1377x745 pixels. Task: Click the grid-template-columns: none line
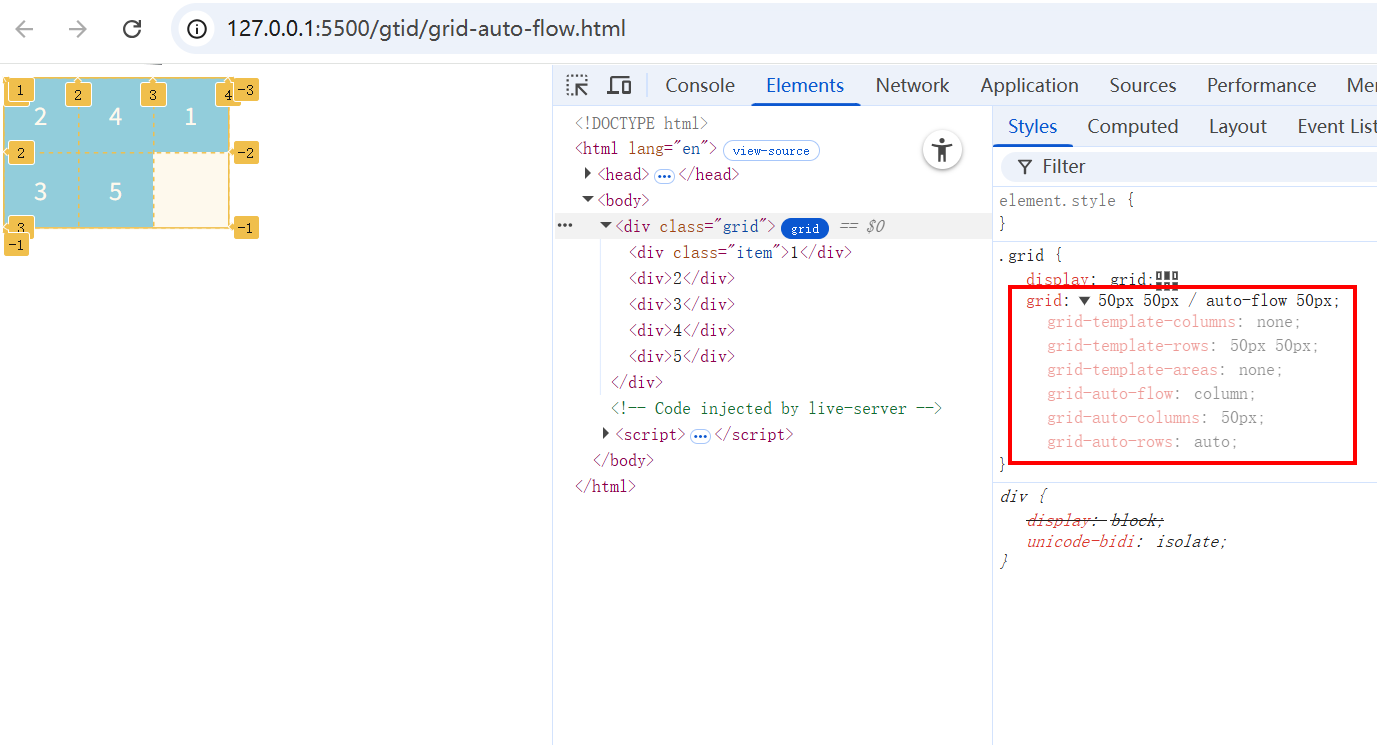pos(1174,322)
